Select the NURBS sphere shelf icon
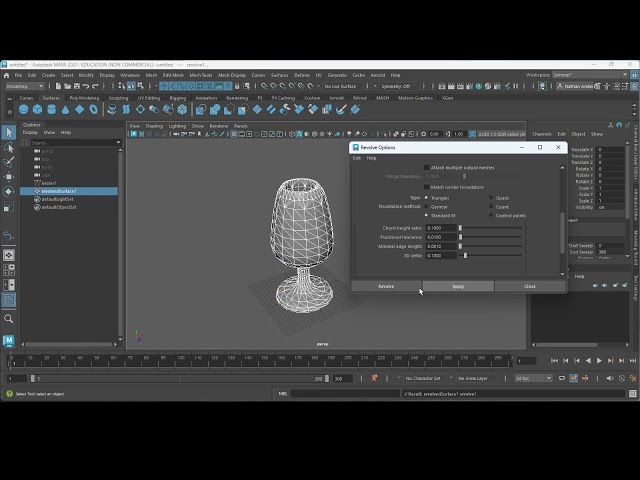640x480 pixels. click(24, 109)
